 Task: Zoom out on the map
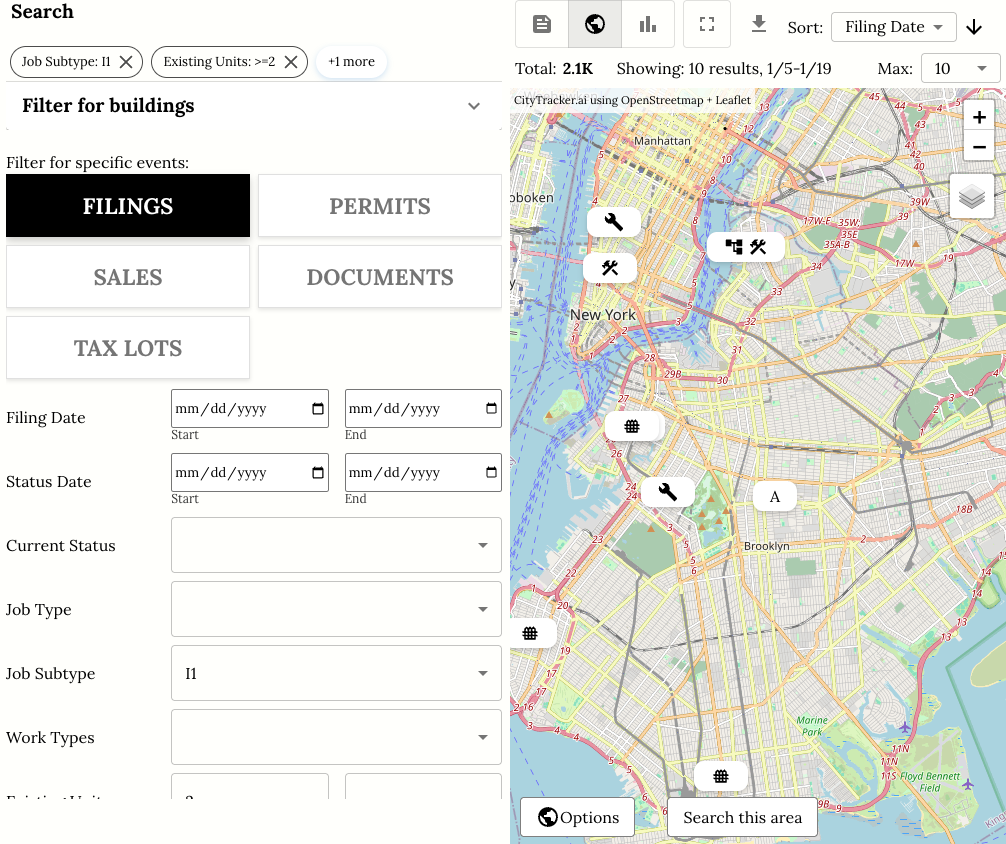pyautogui.click(x=979, y=148)
